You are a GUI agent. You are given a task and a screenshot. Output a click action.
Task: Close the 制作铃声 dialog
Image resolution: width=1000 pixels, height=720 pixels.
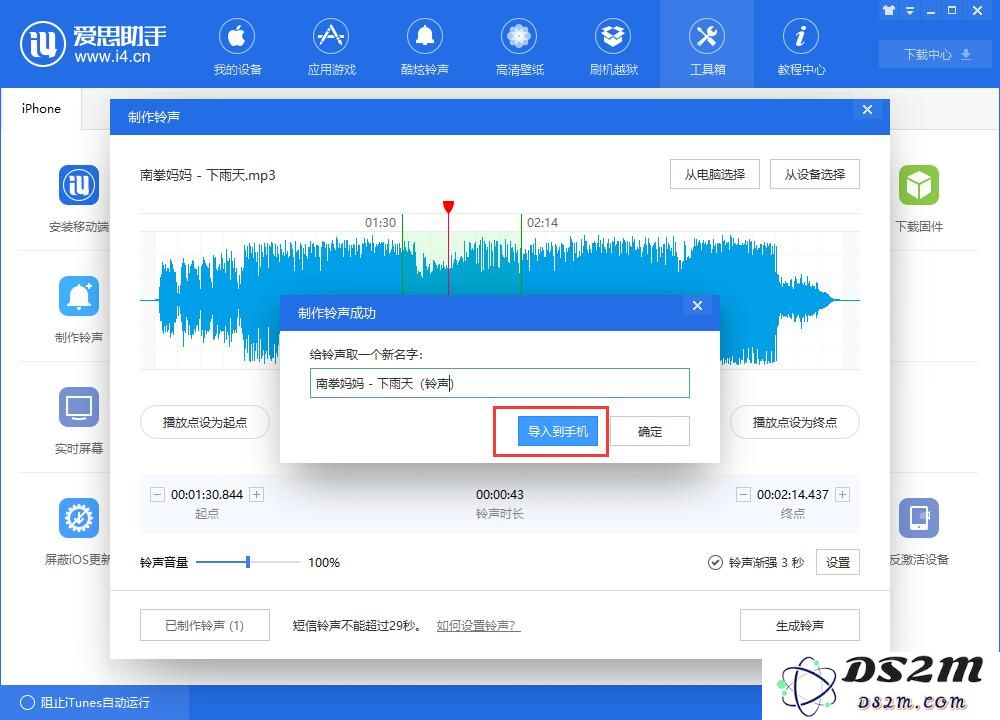pos(867,109)
